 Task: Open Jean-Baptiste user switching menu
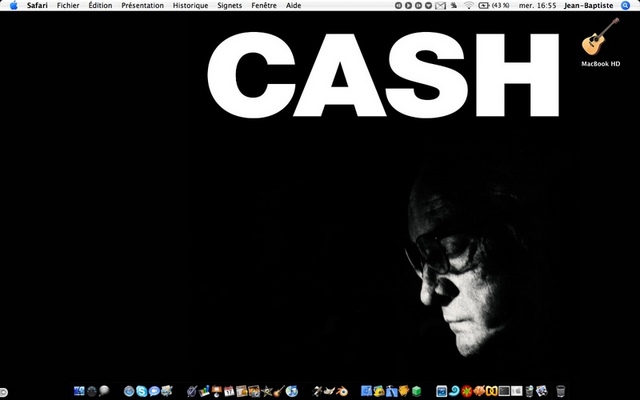[x=588, y=5]
